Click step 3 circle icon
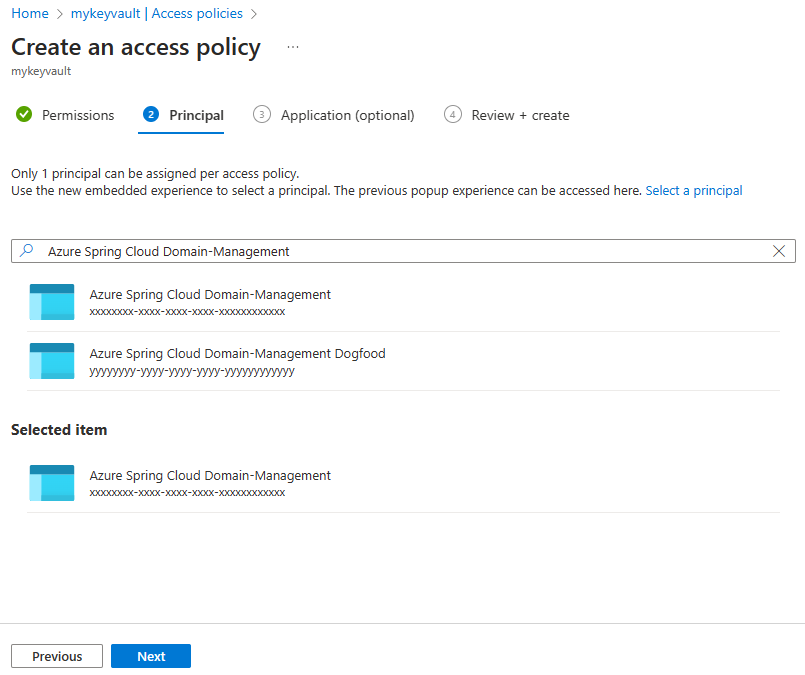Viewport: 805px width, 675px height. pos(262,114)
